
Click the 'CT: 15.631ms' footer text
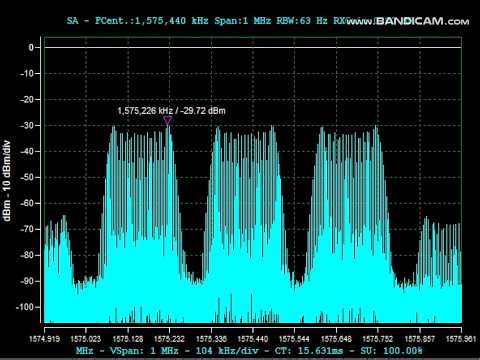(x=309, y=351)
